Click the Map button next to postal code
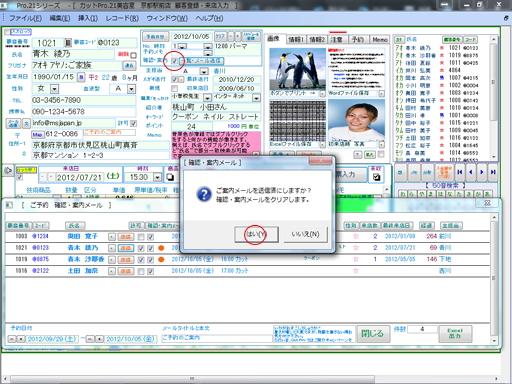The width and height of the screenshot is (512, 384). 37,135
